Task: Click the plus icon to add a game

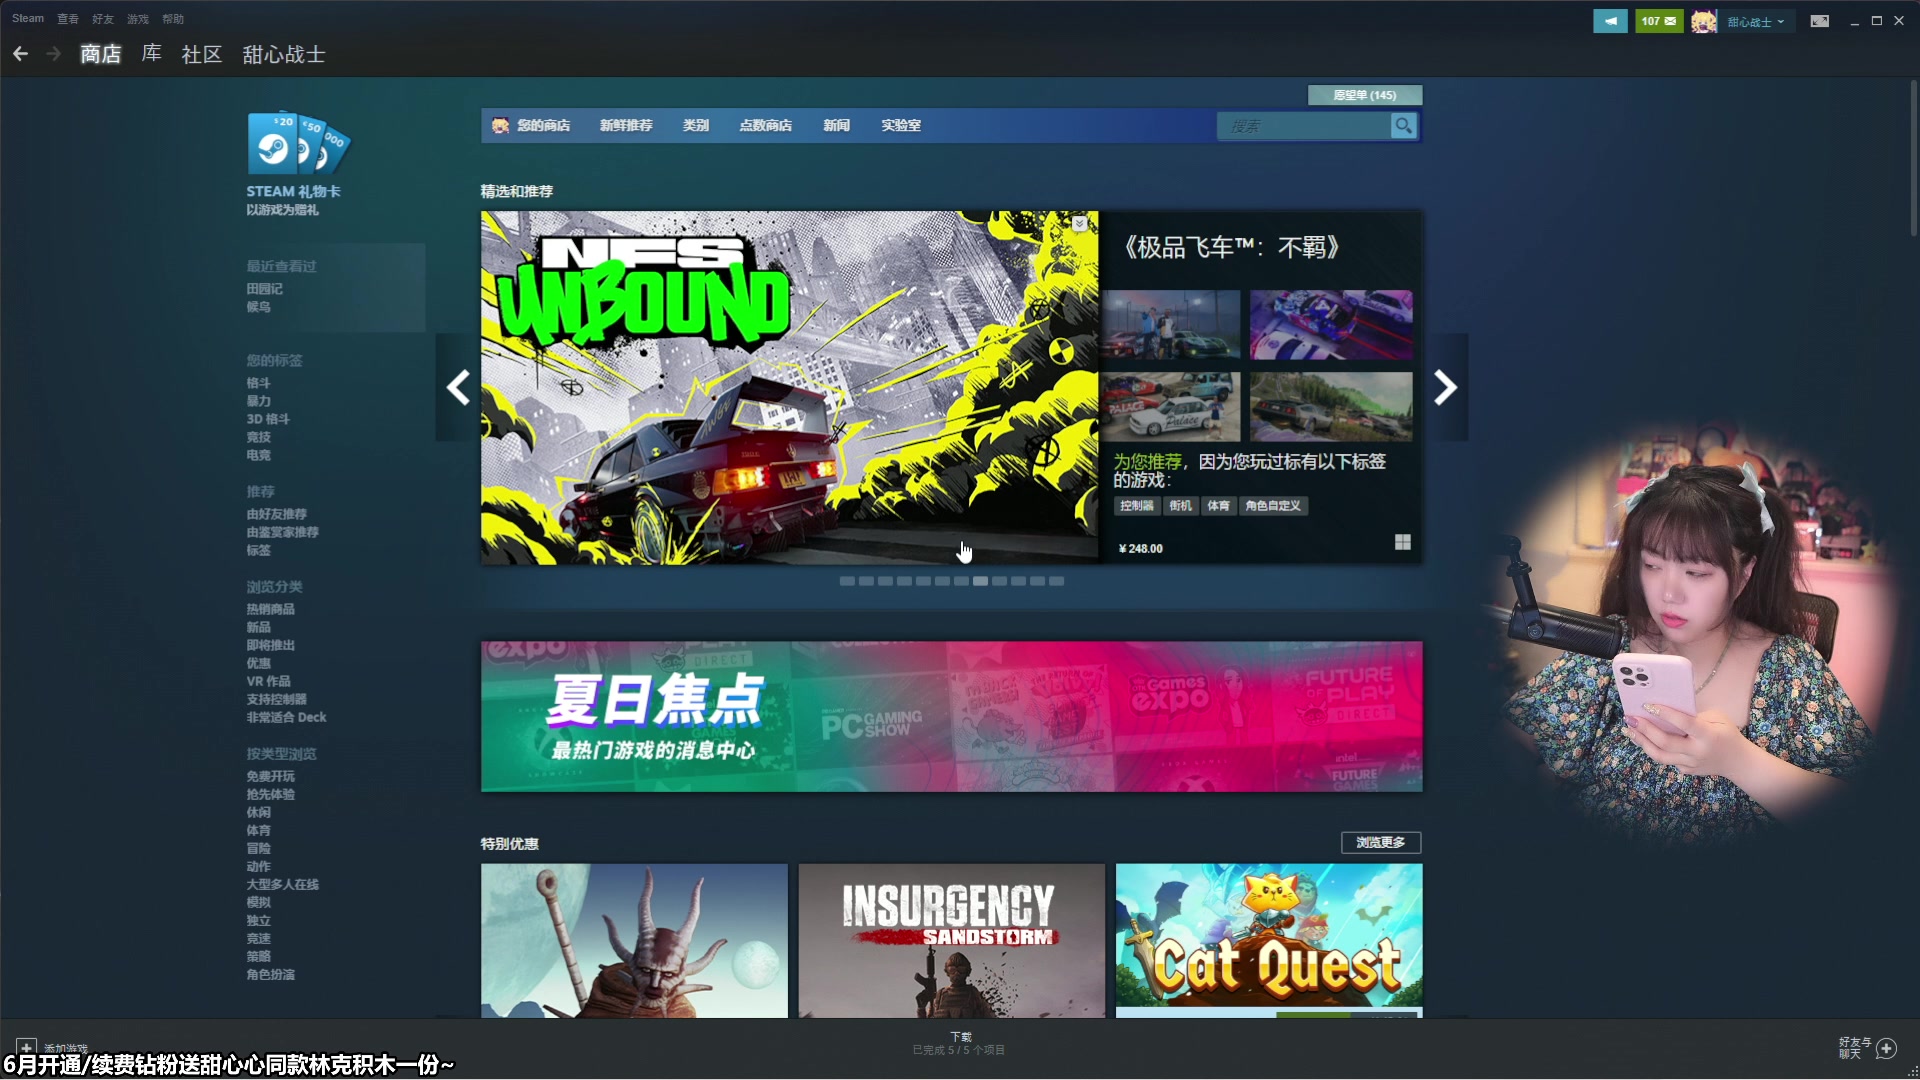Action: 26,1048
